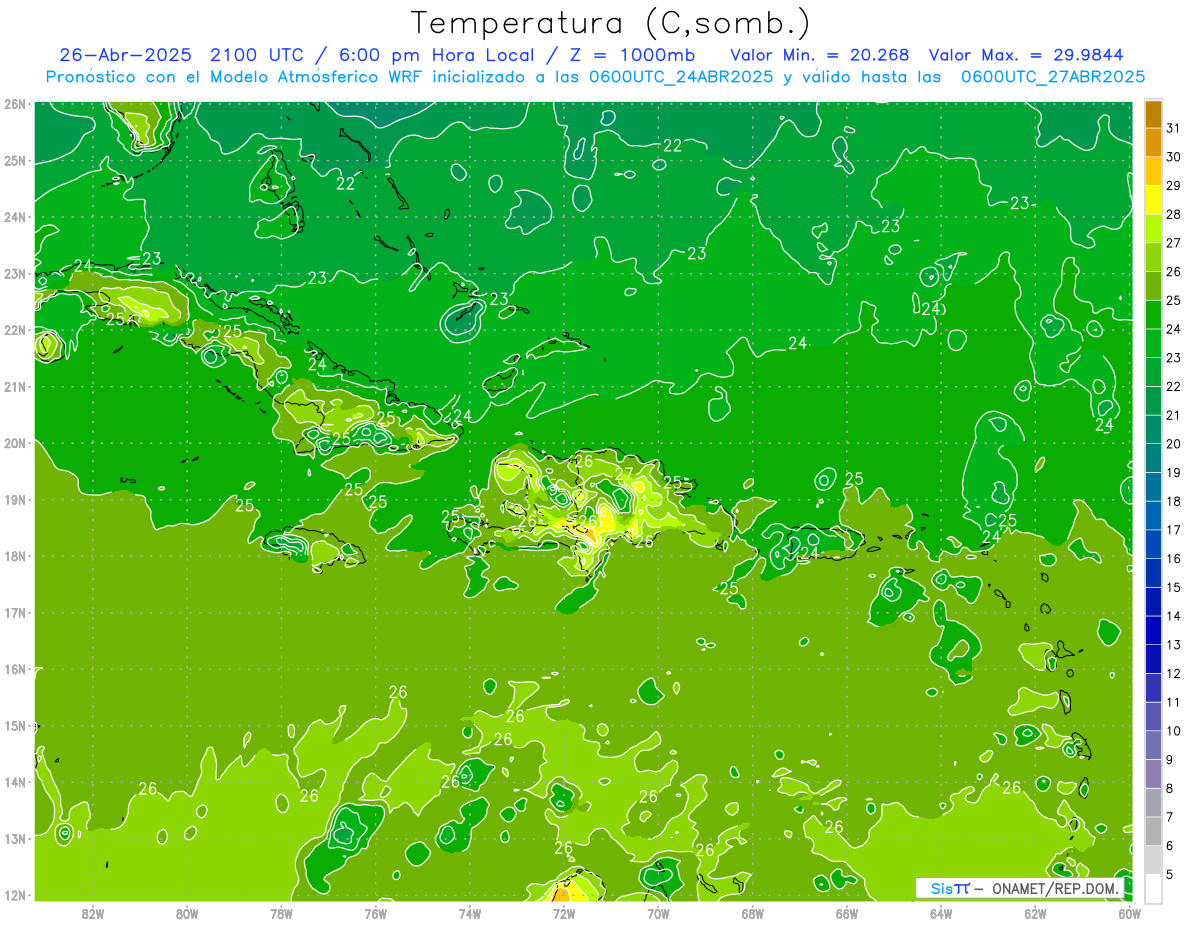This screenshot has width=1200, height=927.
Task: Click the 24N latitude label
Action: coord(14,217)
